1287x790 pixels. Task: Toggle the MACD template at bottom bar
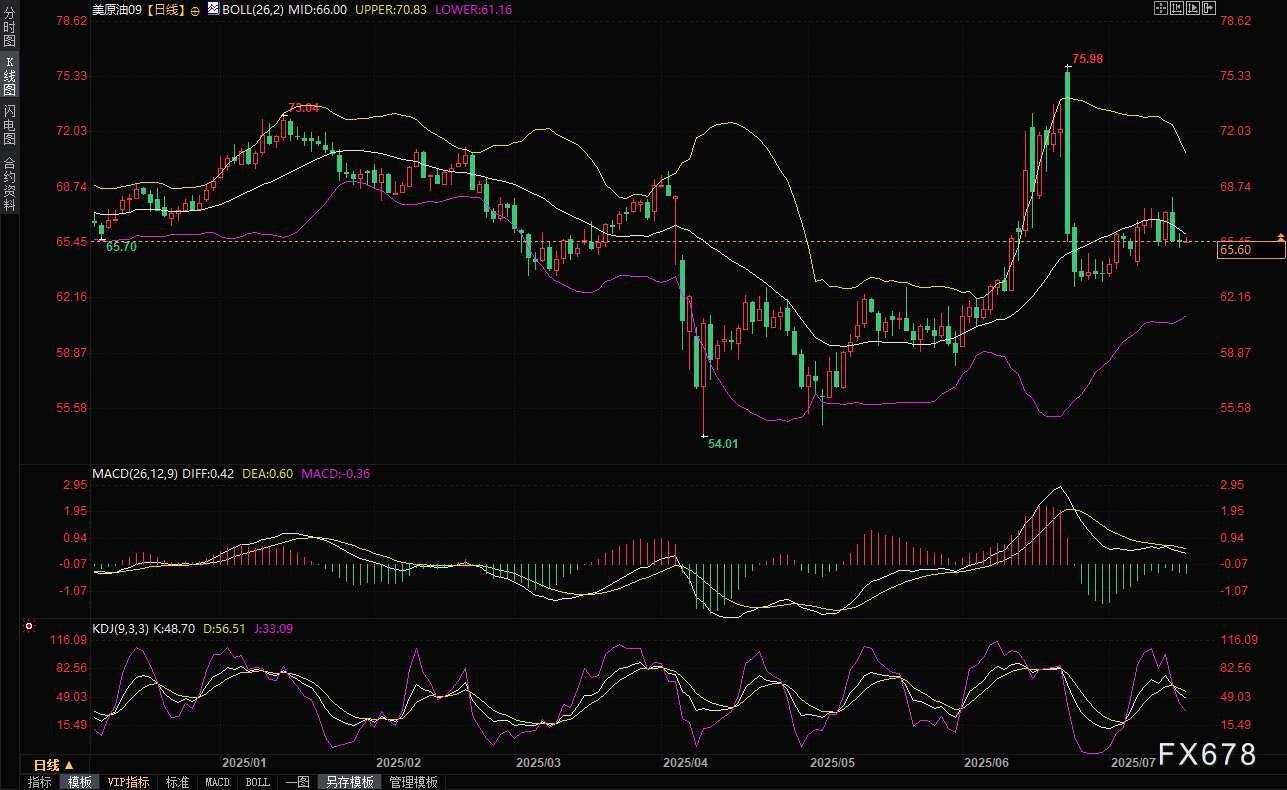[217, 782]
